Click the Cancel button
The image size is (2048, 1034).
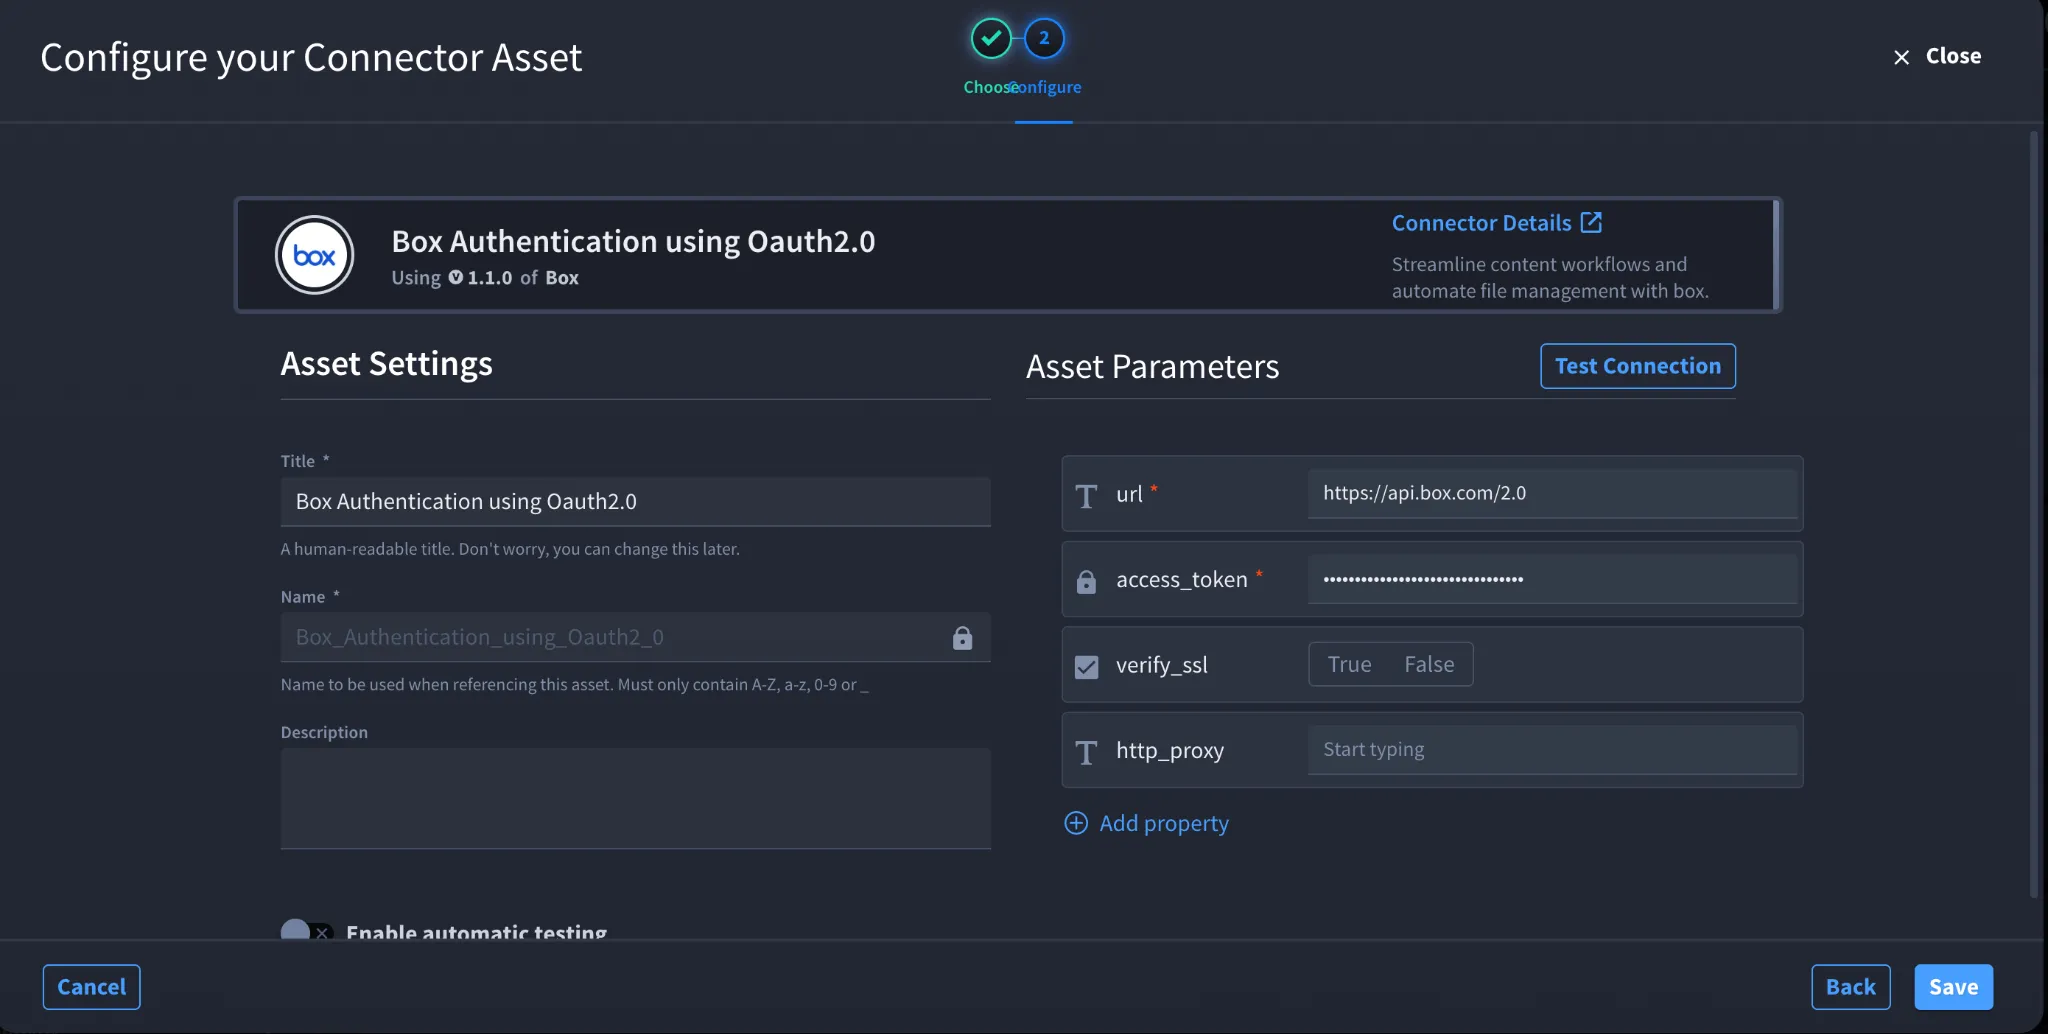91,987
